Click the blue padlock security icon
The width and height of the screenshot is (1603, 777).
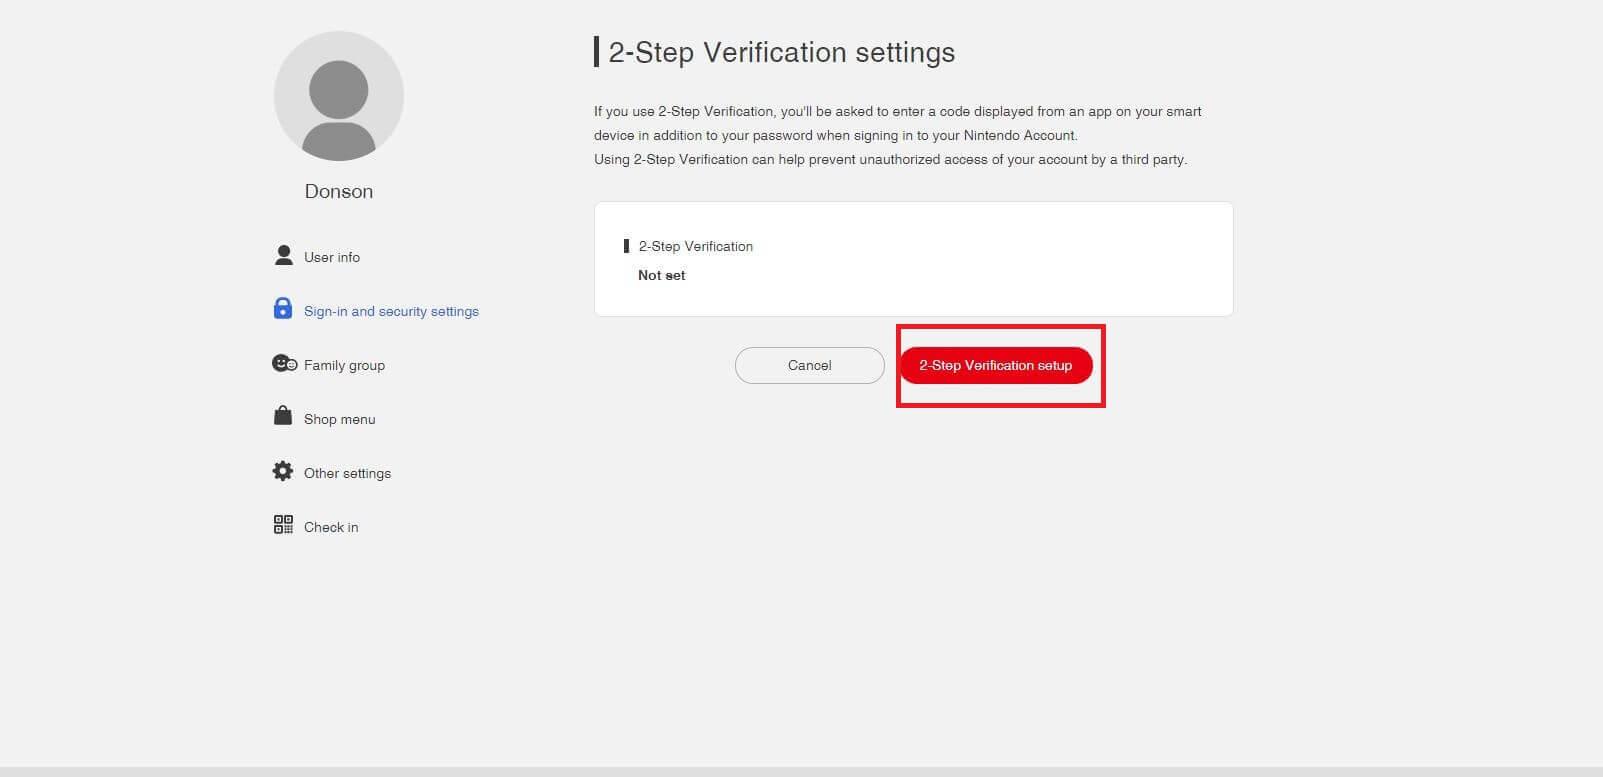click(x=283, y=309)
